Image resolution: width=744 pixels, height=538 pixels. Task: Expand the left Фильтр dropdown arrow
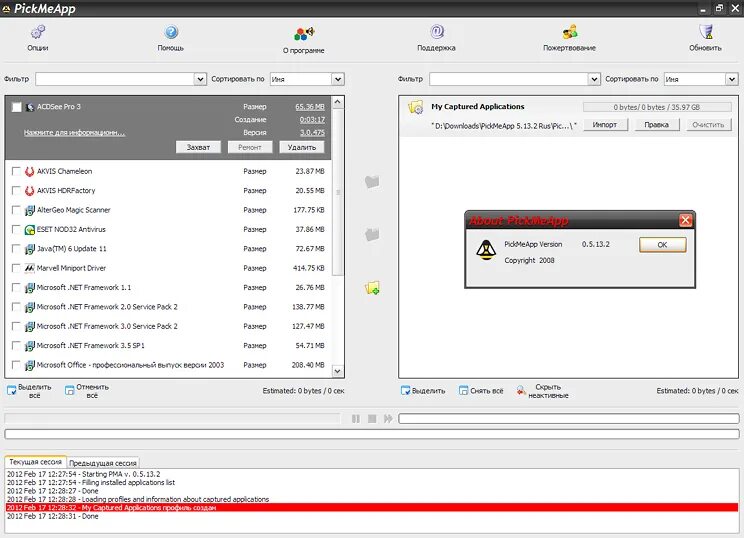point(200,79)
